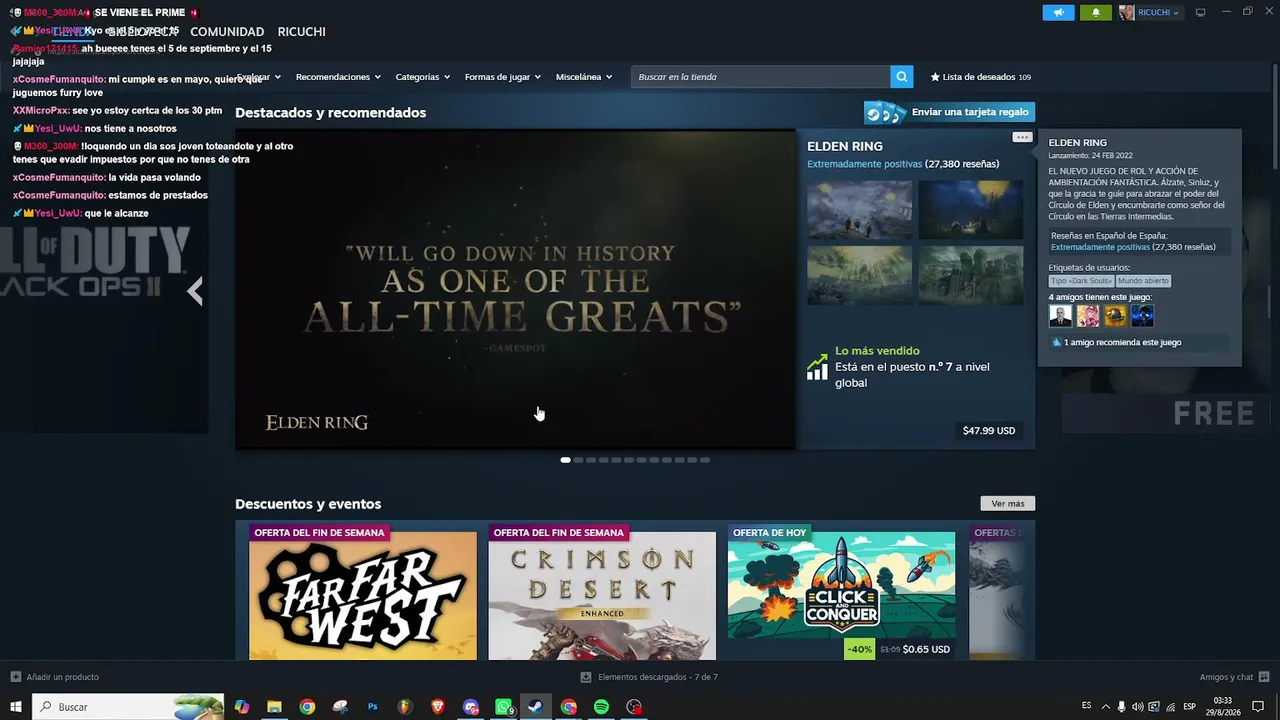The image size is (1280, 720).
Task: Click Elementos descargados - 7 de 7 status
Action: tap(658, 677)
